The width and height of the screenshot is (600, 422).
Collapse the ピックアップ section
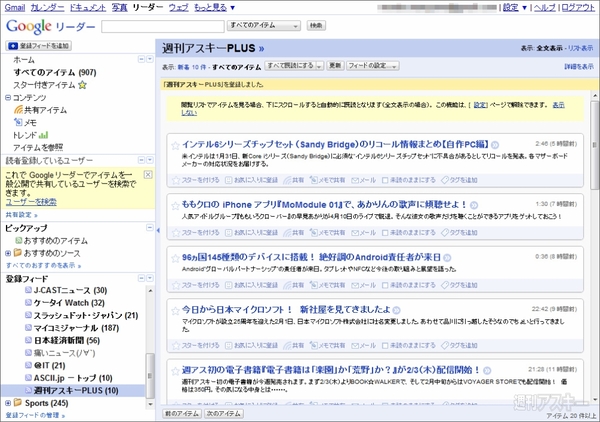(x=150, y=228)
